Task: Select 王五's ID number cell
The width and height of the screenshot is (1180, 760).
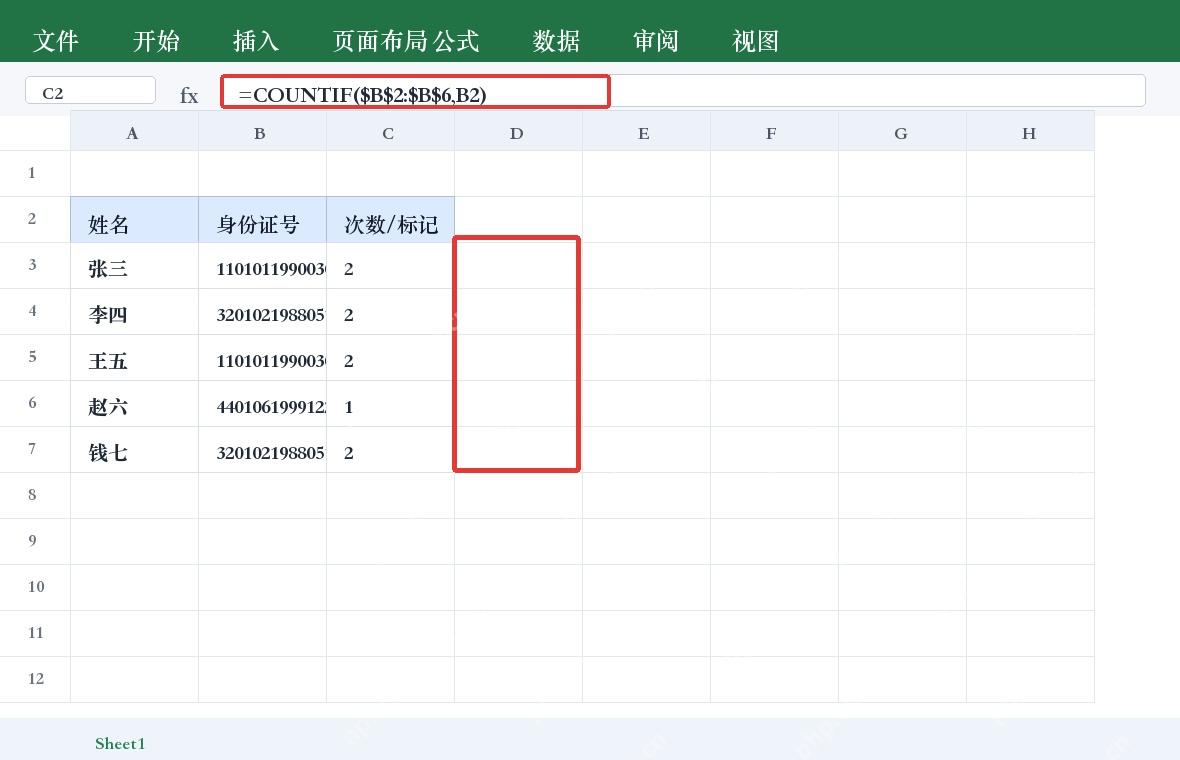Action: pos(262,357)
